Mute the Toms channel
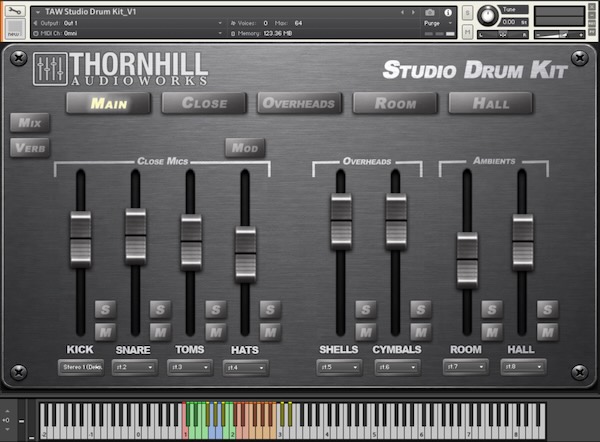This screenshot has width=600, height=442. [215, 332]
